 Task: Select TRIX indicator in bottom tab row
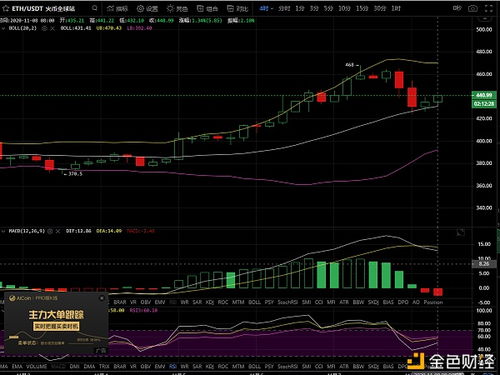pos(104,366)
